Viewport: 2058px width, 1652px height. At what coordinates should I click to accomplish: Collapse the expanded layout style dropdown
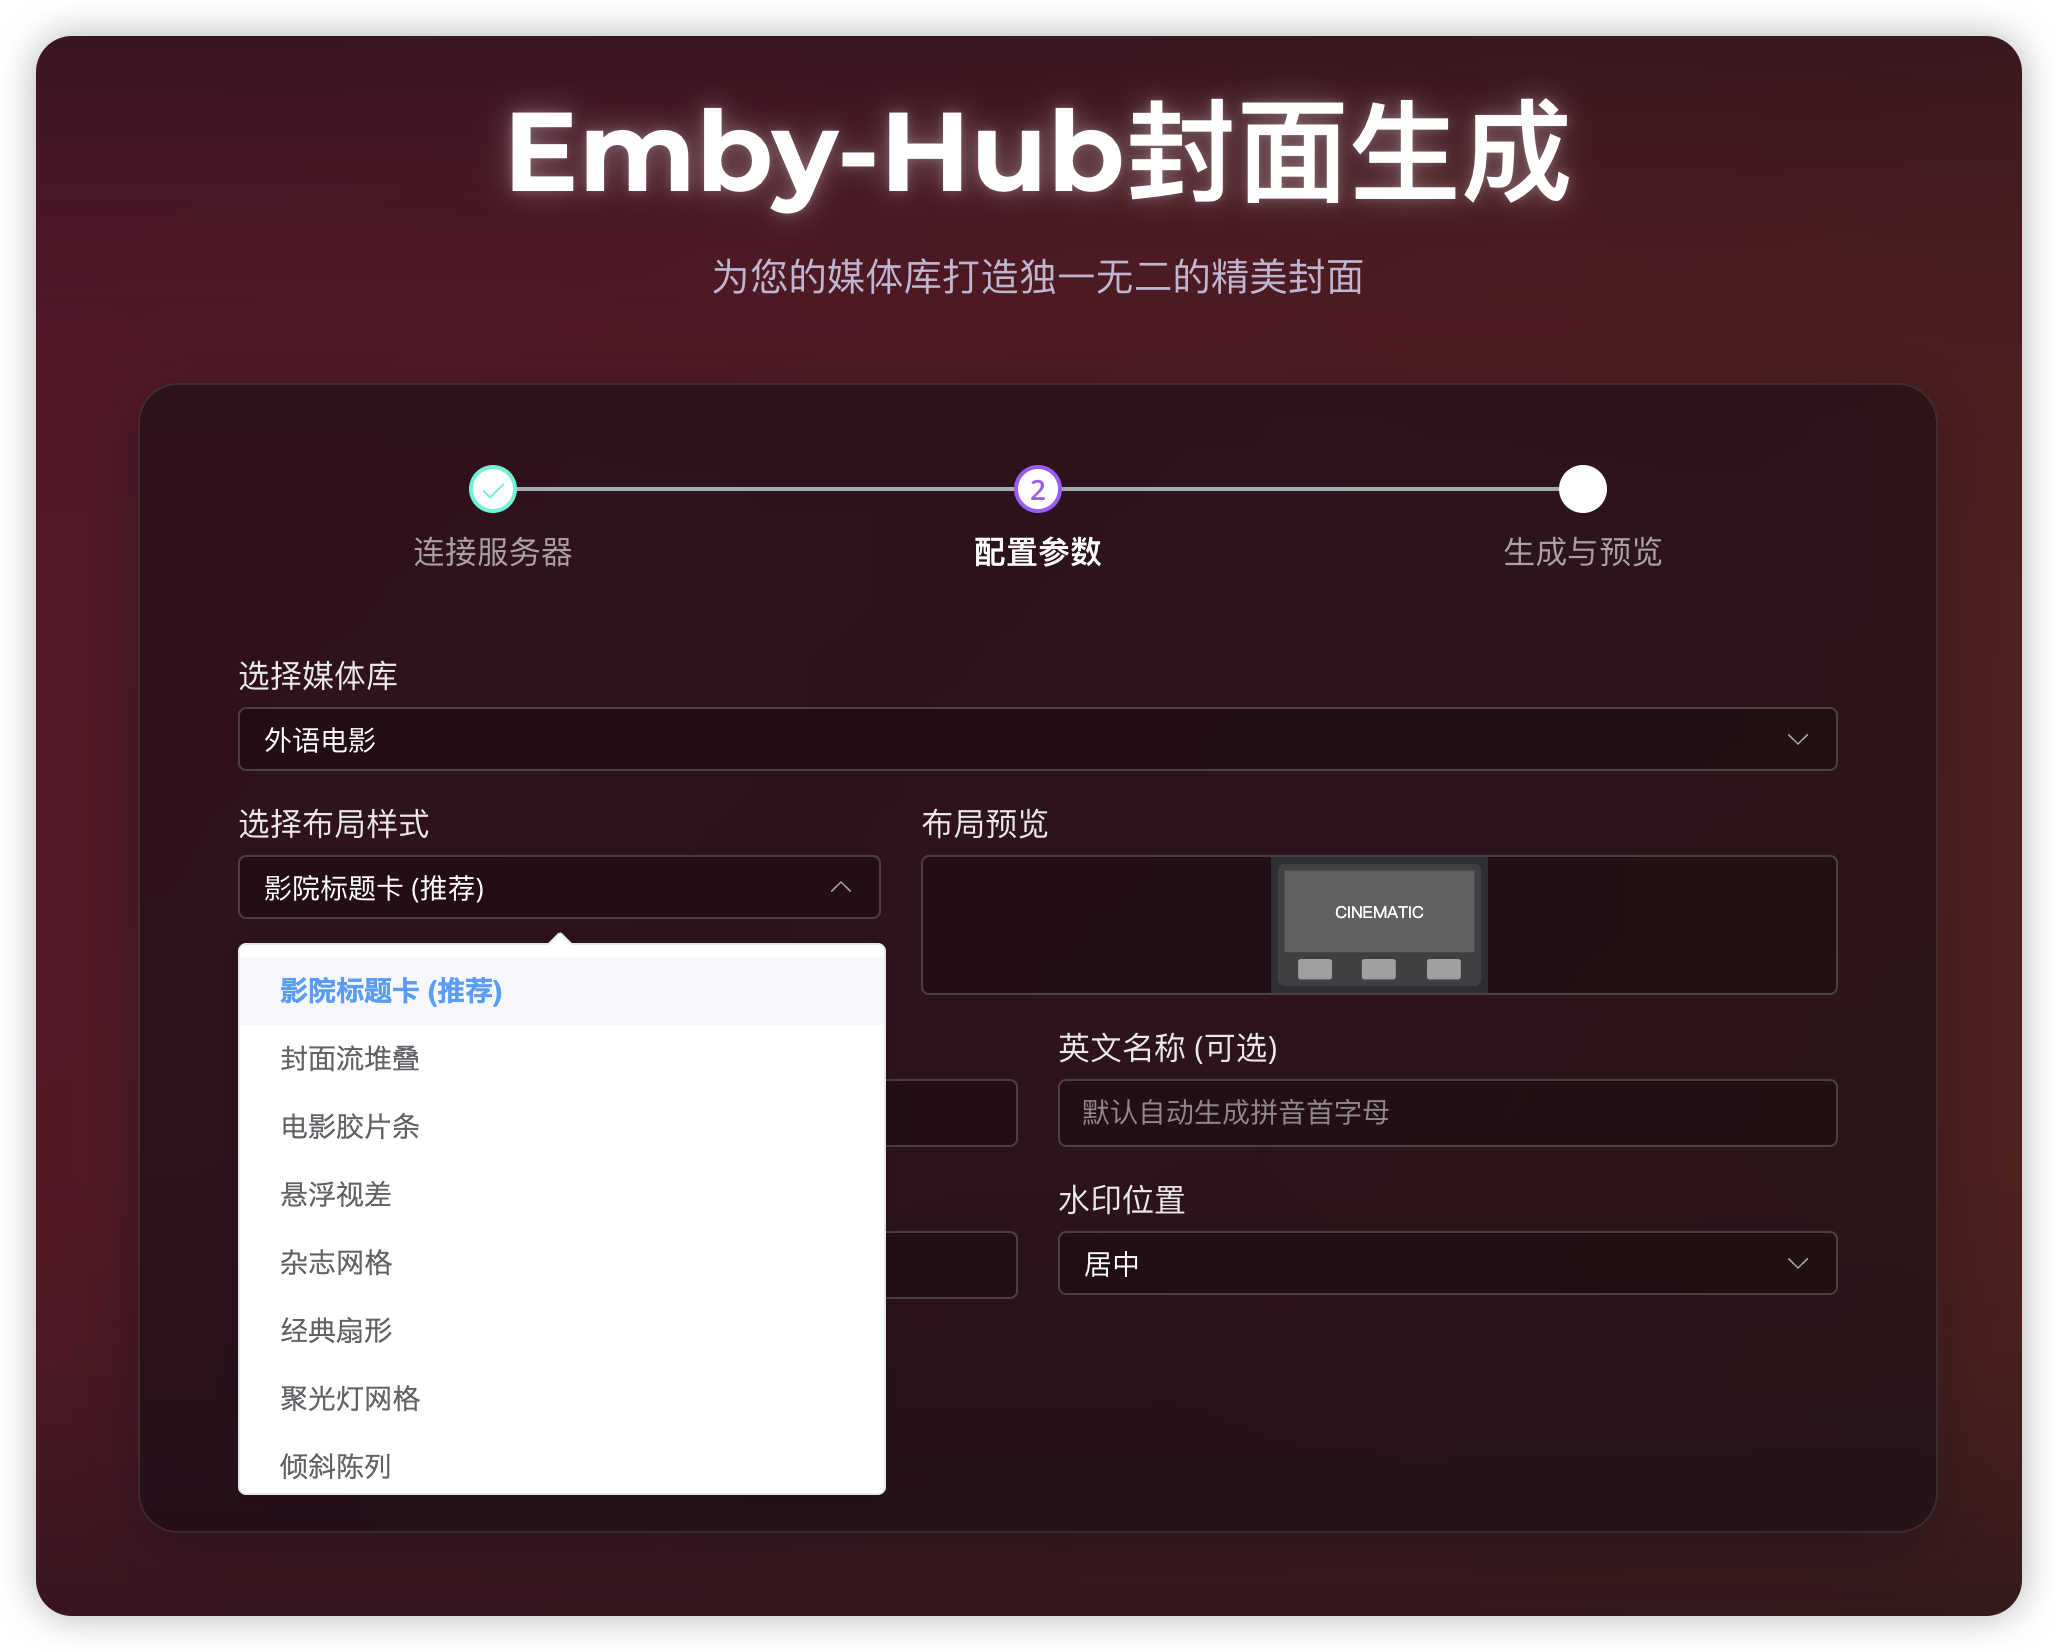558,887
